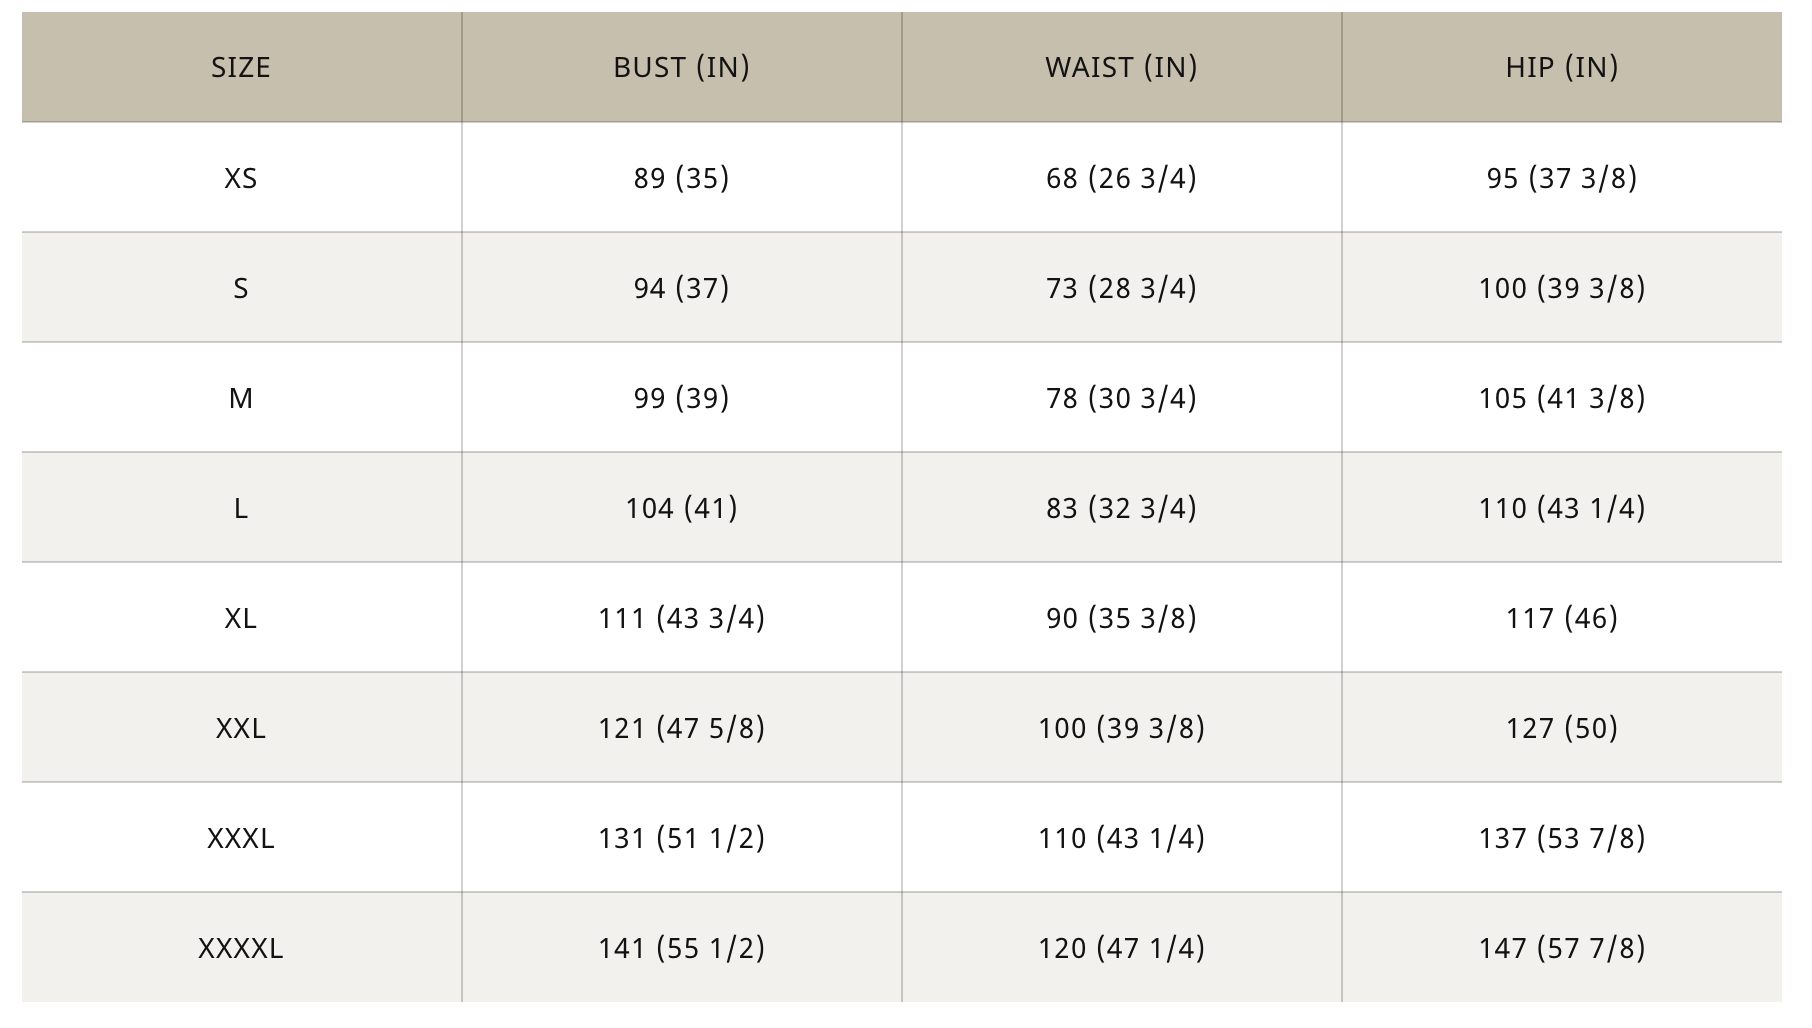
Task: Click the XXL bust value 121 (47 5/8)
Action: (681, 728)
